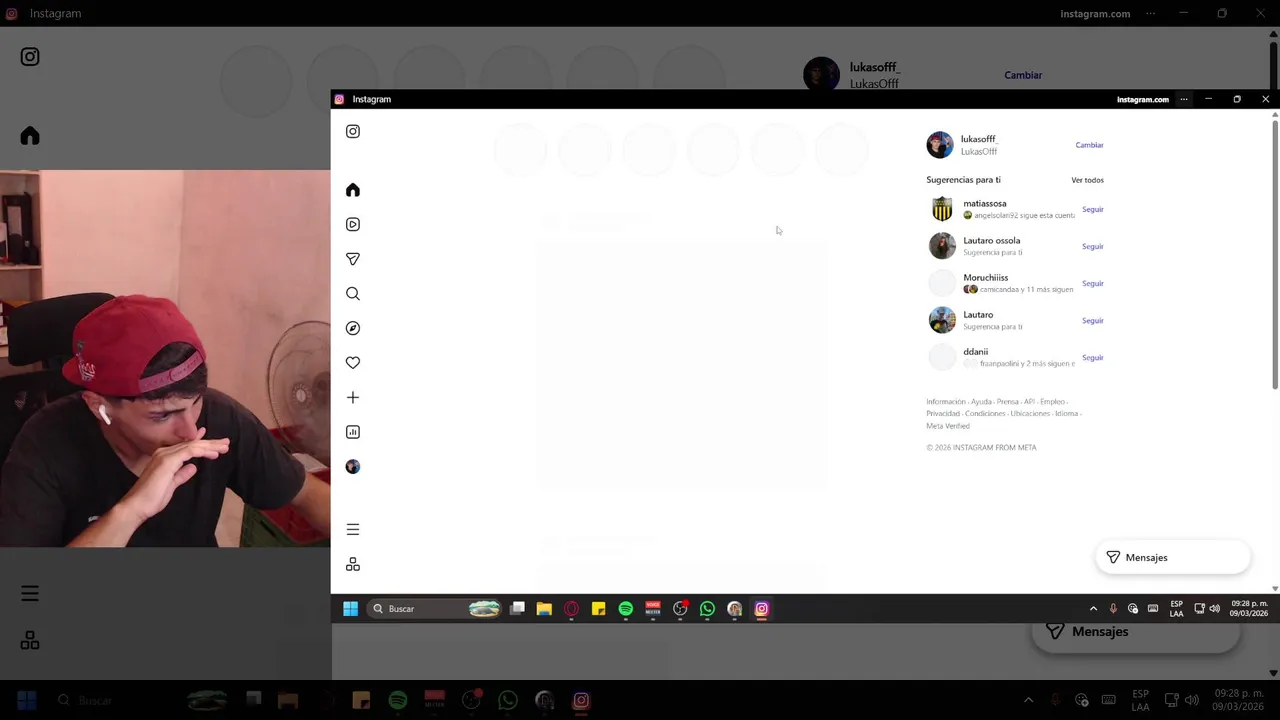
Task: Open the three-dots menu in front title bar
Action: pyautogui.click(x=1184, y=99)
